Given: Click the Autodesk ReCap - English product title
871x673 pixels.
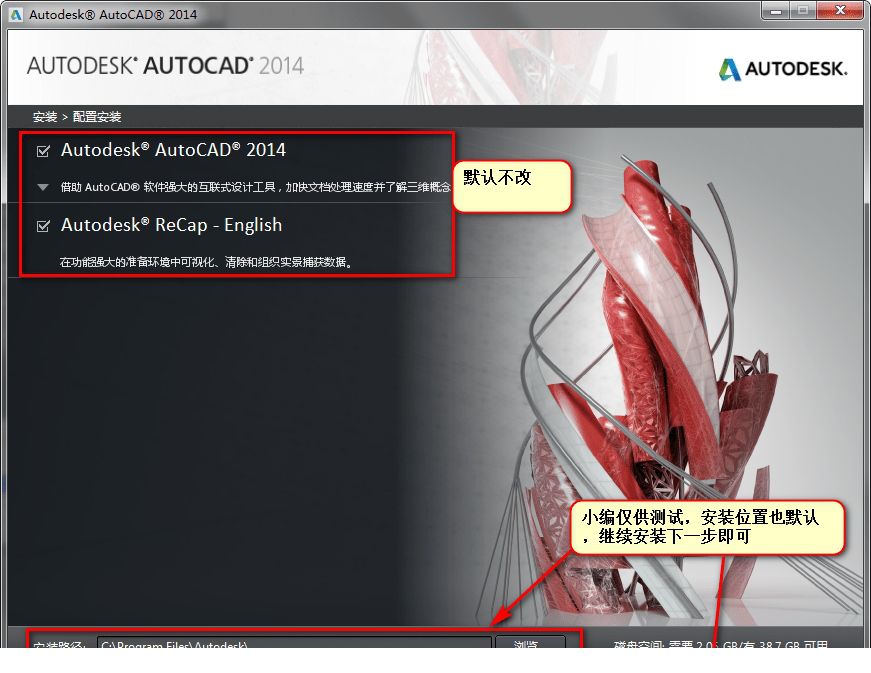Looking at the screenshot, I should 171,225.
